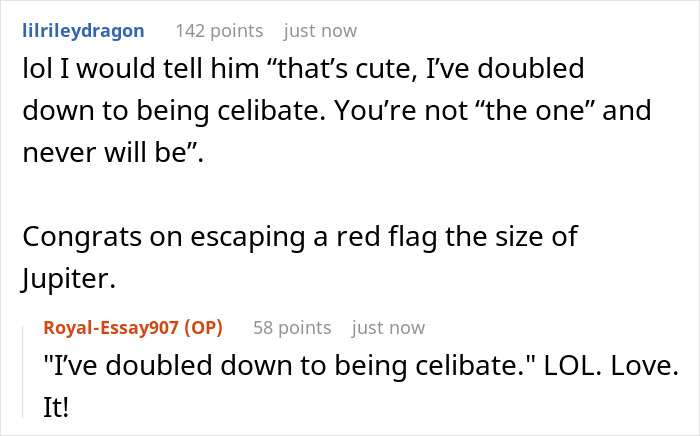Click "down to being celibate. You're not" line

pos(260,114)
